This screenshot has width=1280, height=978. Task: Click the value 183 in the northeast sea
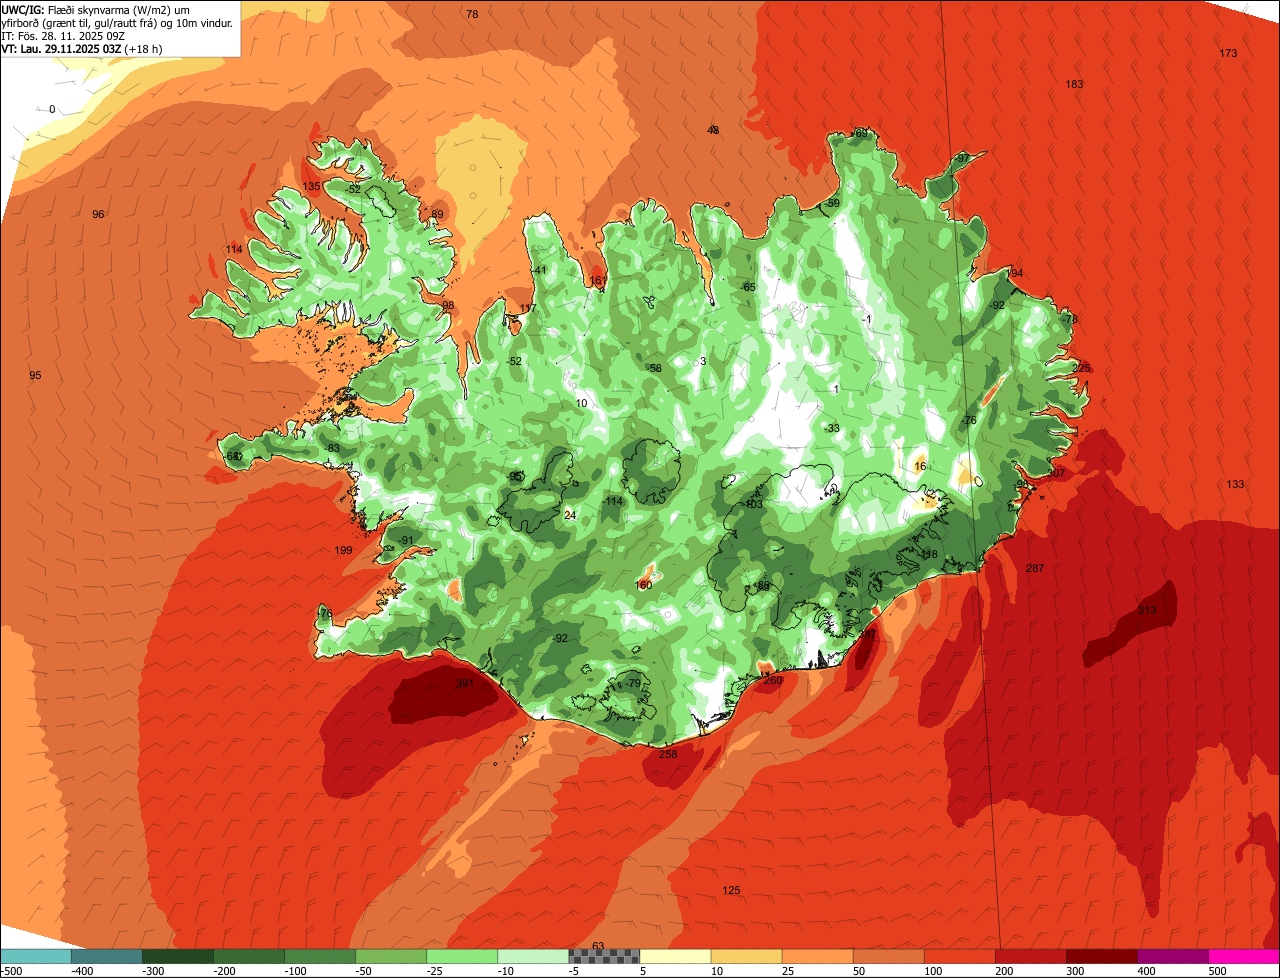(1075, 84)
